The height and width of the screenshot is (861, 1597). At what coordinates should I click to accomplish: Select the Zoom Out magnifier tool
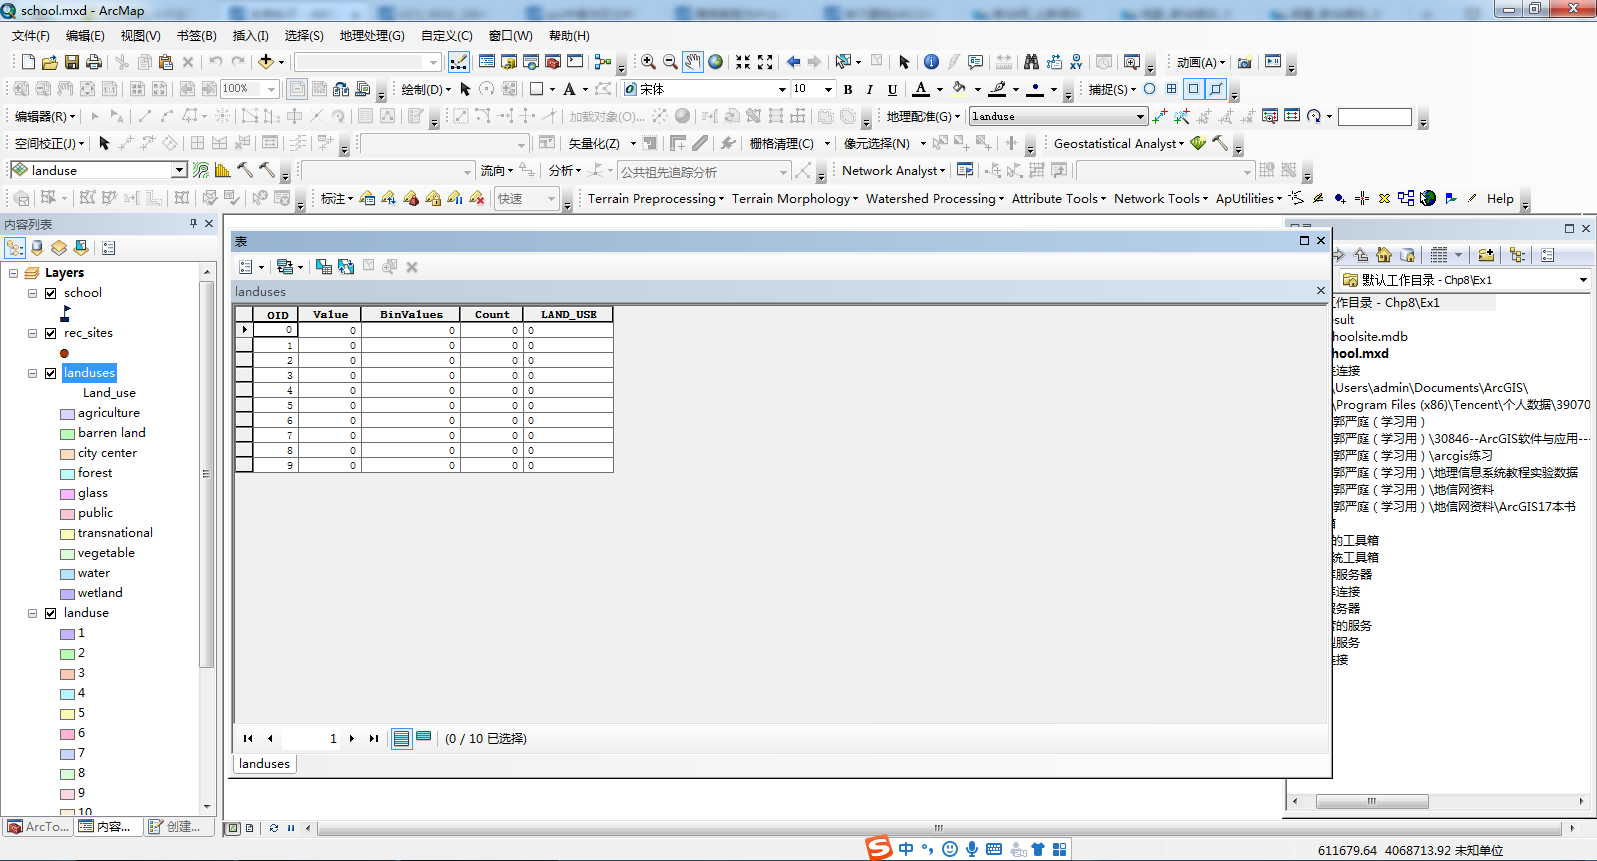(670, 62)
